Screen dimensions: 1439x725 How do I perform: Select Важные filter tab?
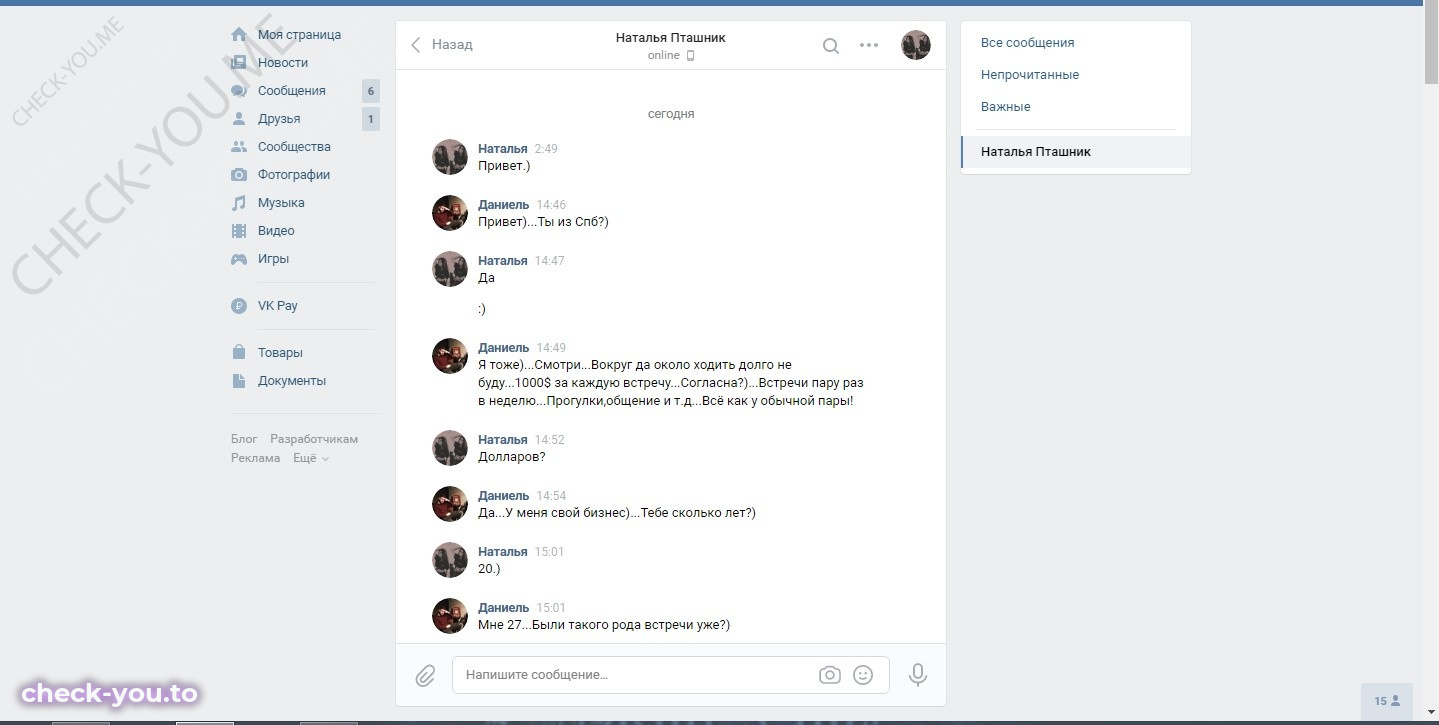click(x=1076, y=107)
